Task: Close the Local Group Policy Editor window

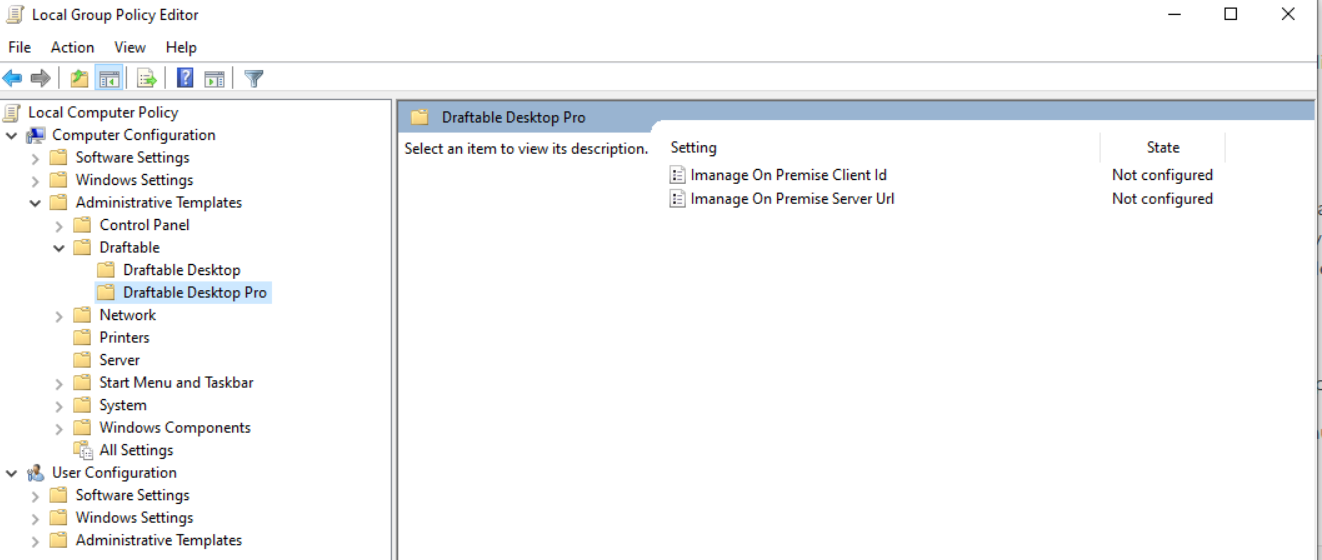Action: click(x=1288, y=14)
